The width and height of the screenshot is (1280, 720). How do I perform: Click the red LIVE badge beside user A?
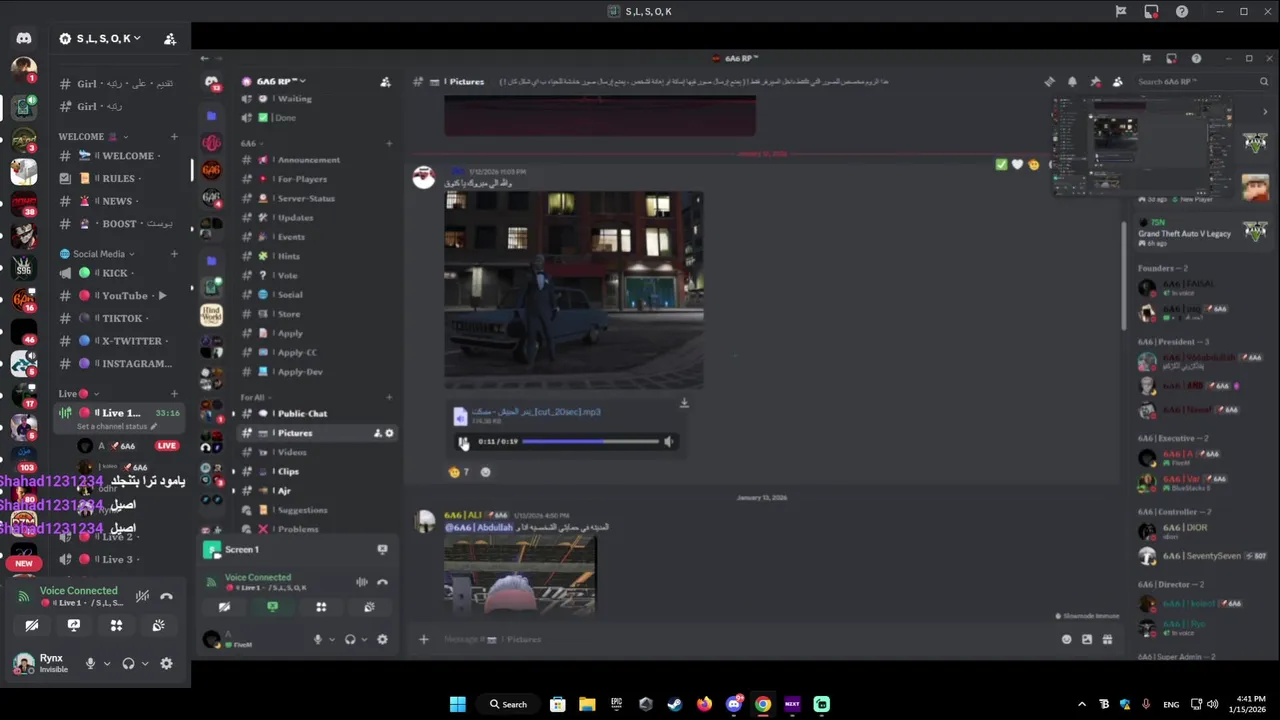tap(167, 446)
